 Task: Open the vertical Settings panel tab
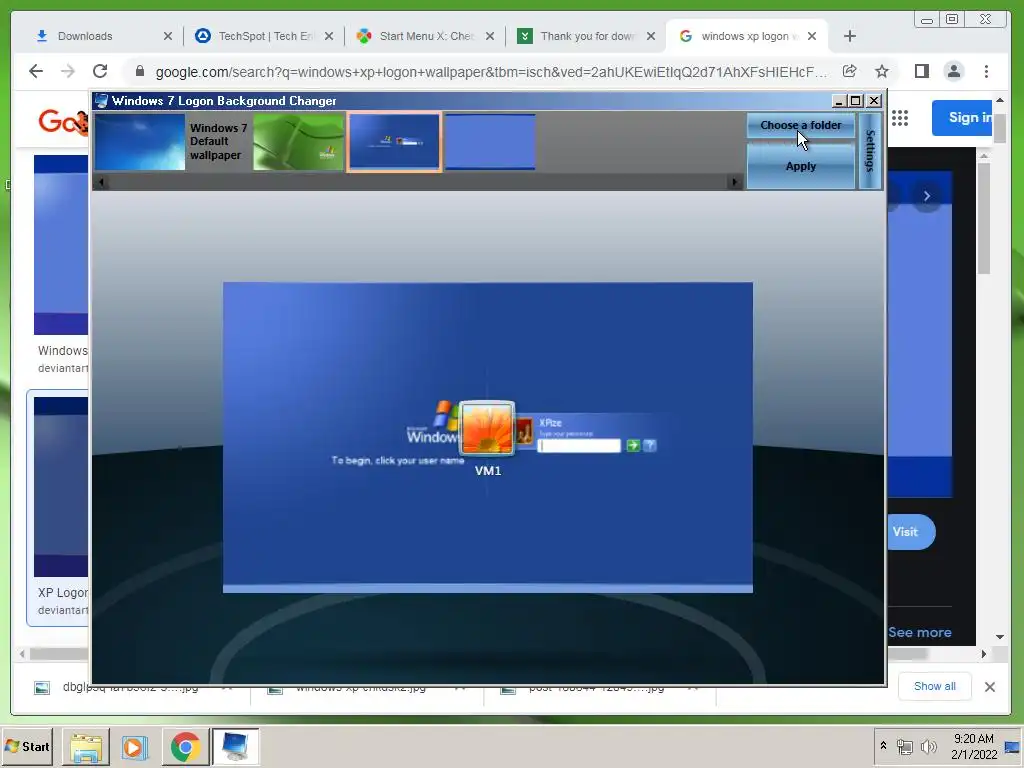[x=870, y=151]
